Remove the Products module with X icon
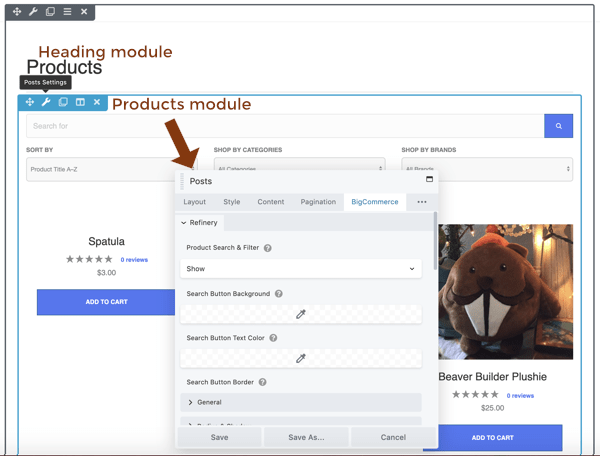 click(x=97, y=102)
